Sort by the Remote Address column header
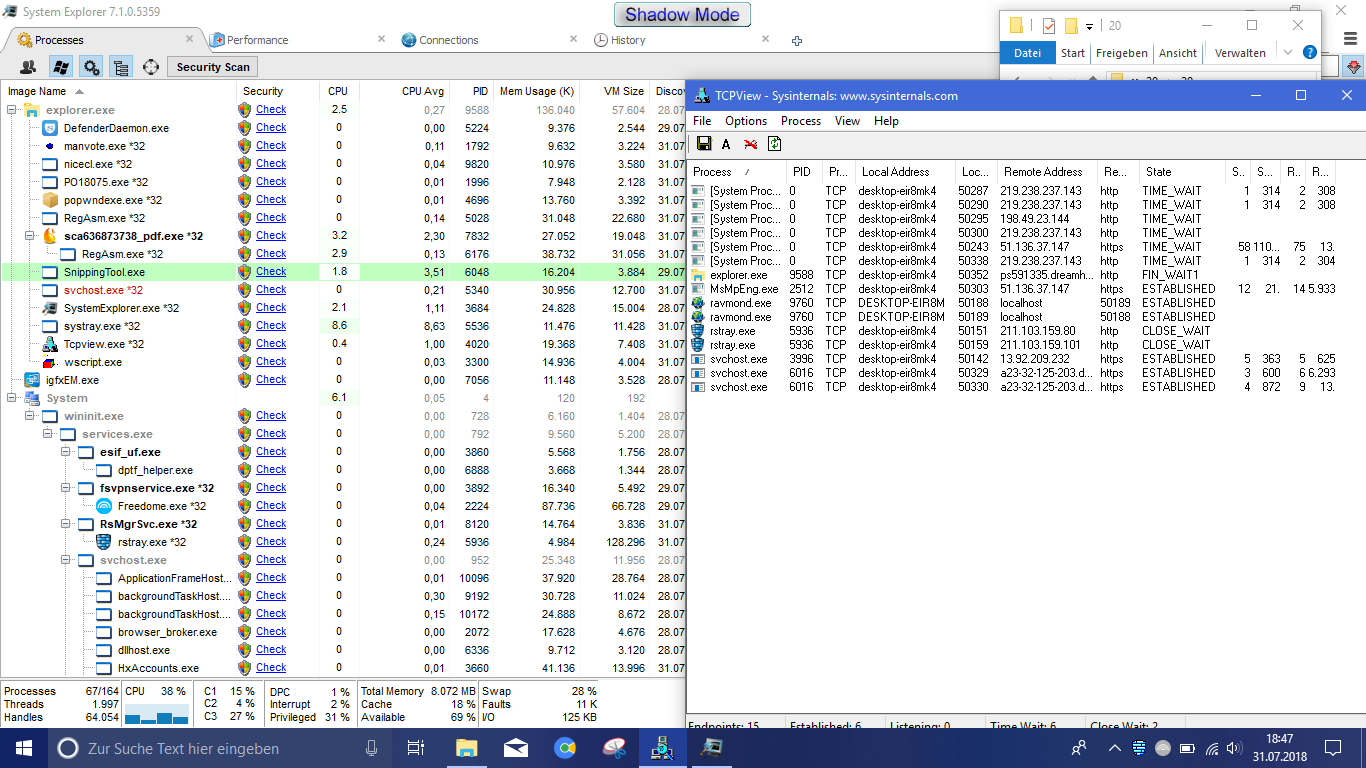Viewport: 1366px width, 768px height. pos(1043,172)
